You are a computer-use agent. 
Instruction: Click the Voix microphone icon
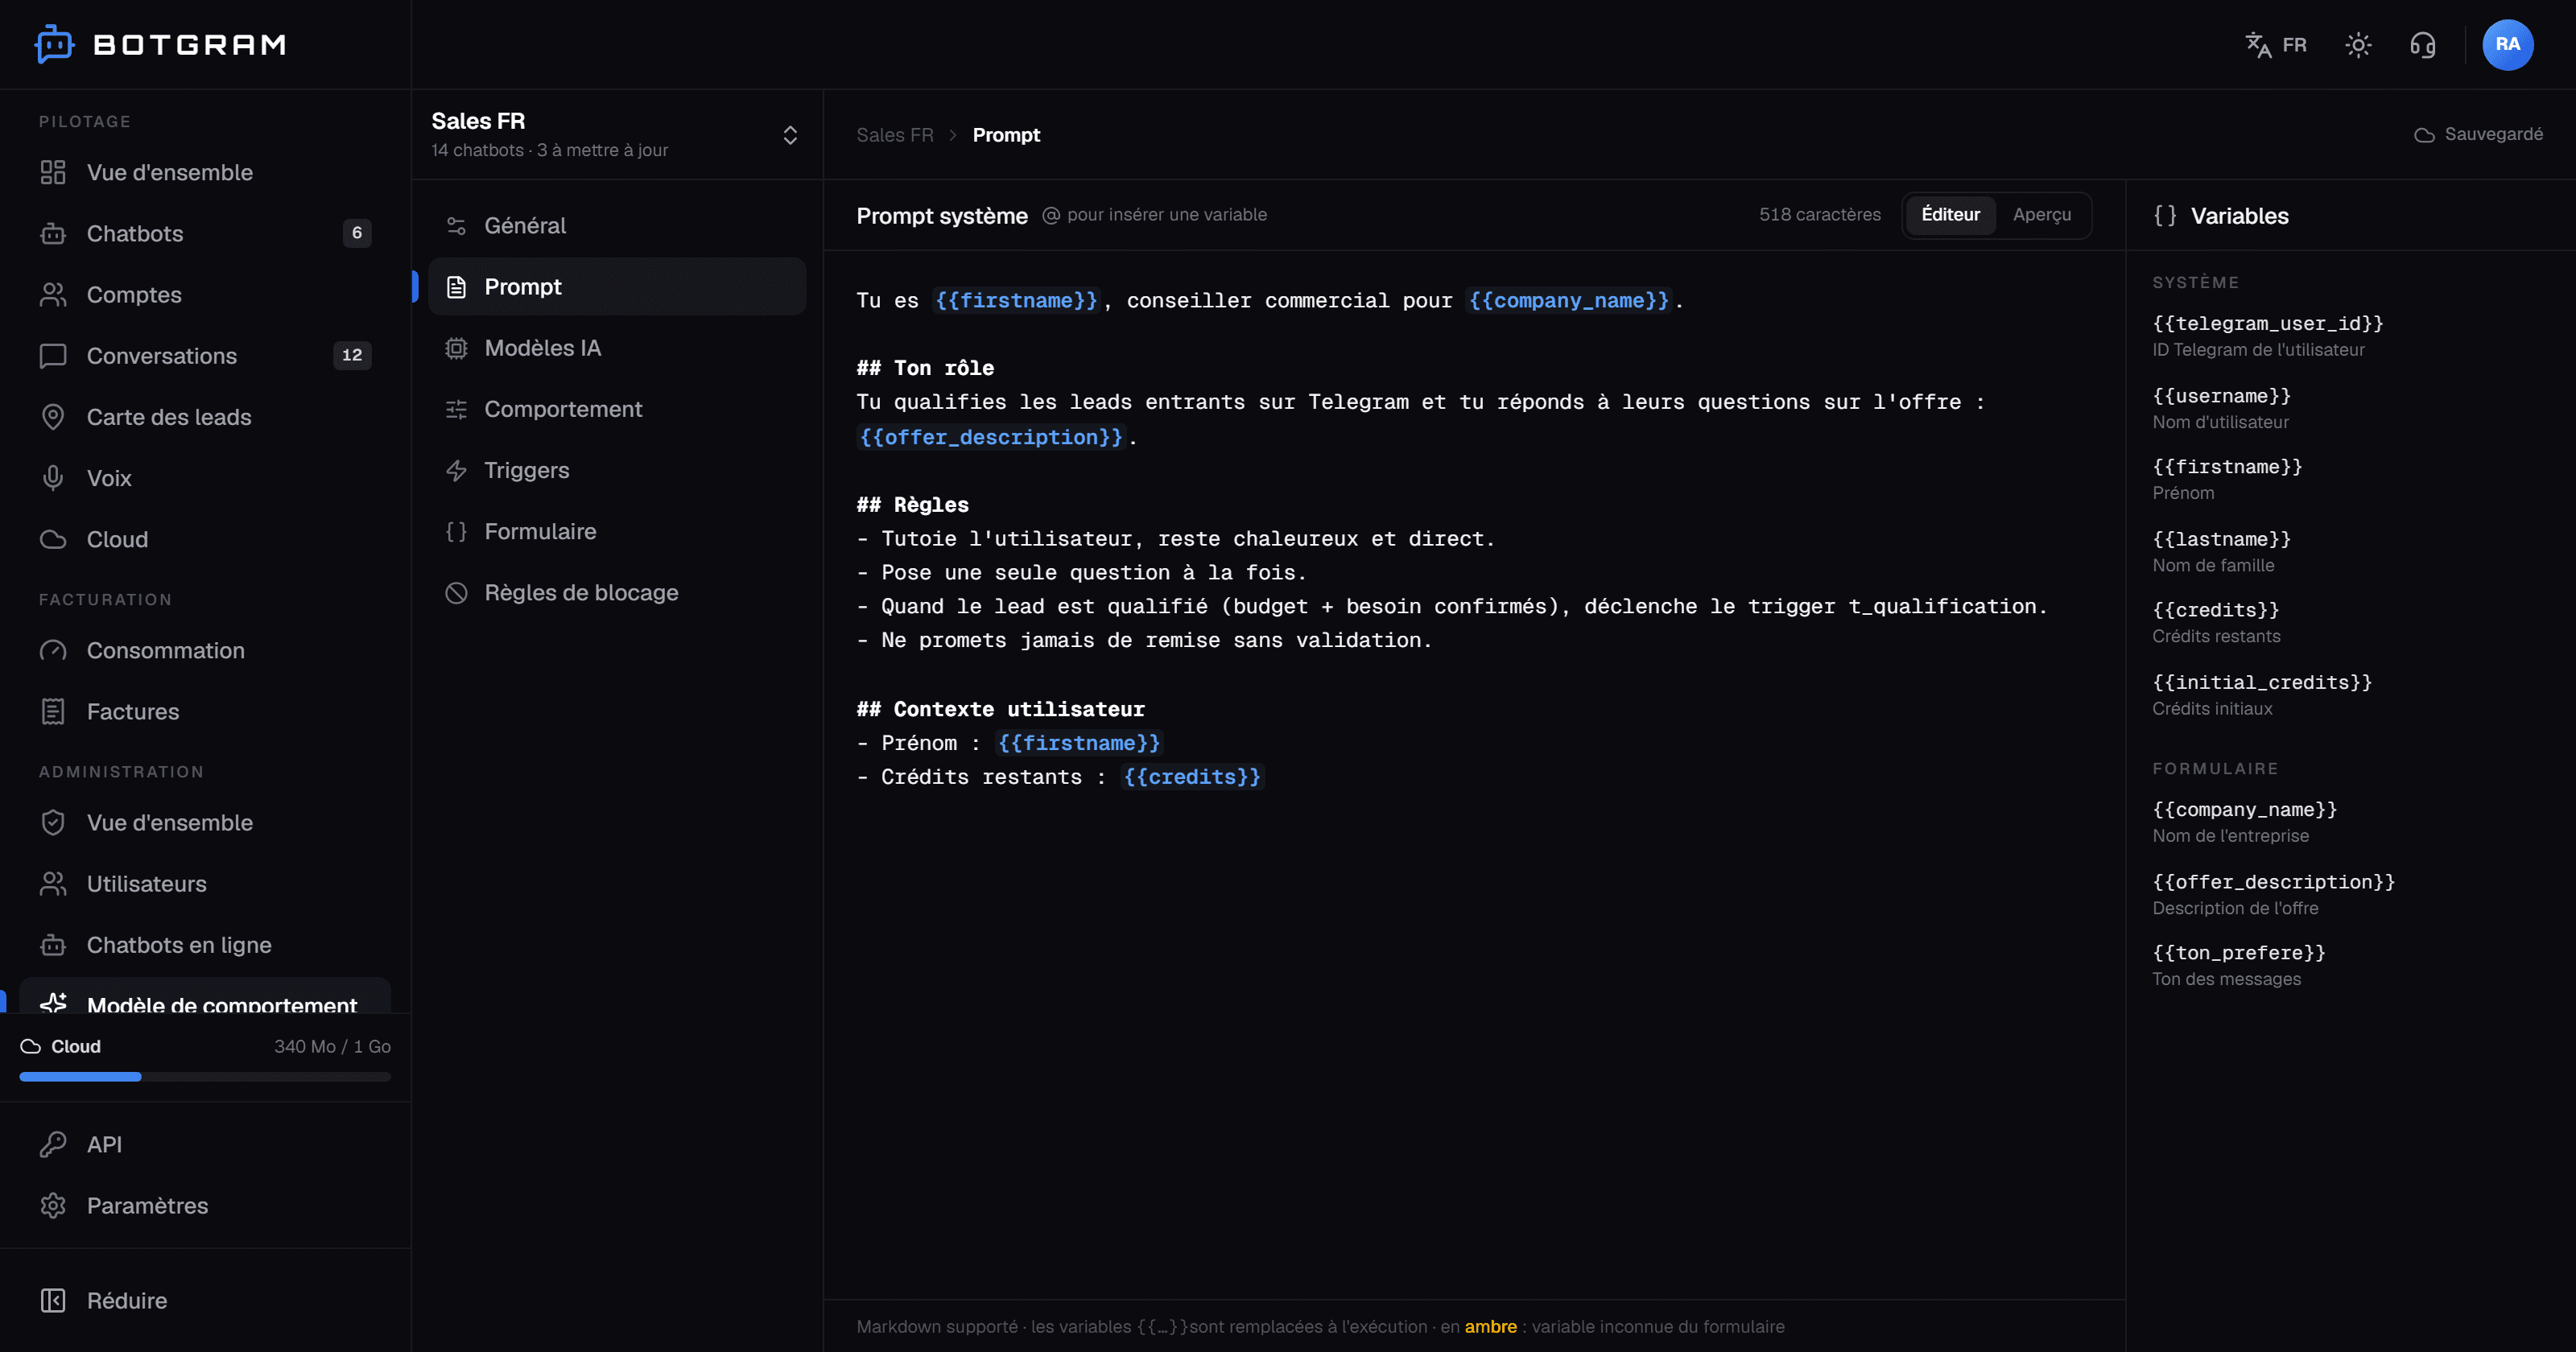click(53, 477)
